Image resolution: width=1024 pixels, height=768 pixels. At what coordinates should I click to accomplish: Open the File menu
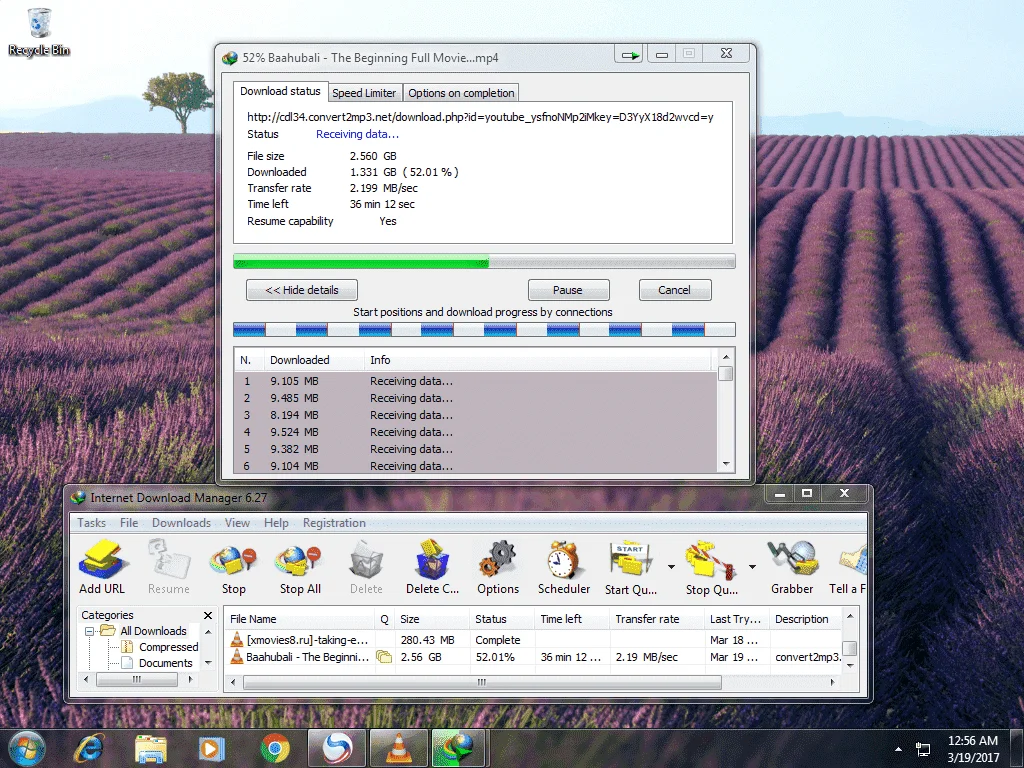coord(129,522)
